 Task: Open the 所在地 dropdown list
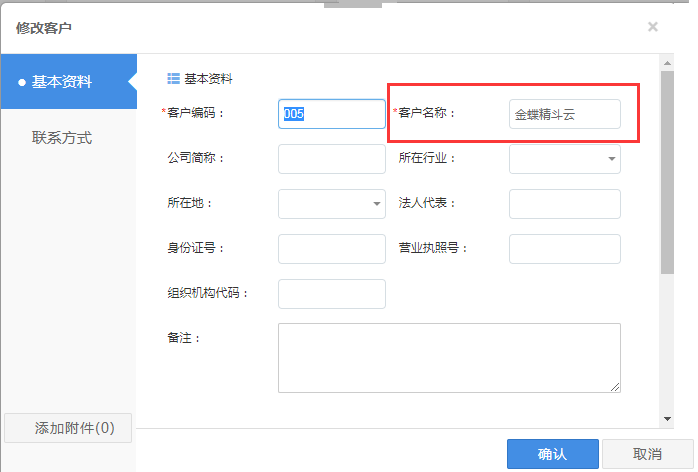tap(331, 204)
